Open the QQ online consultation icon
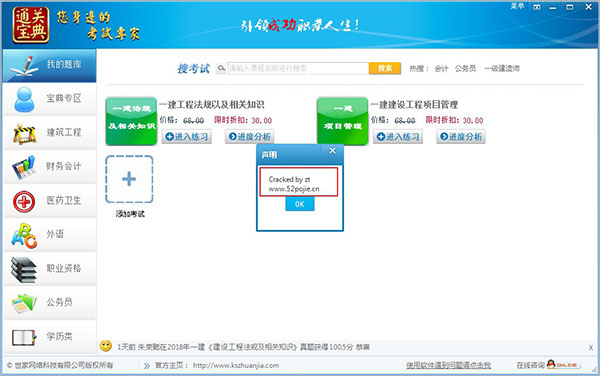 coord(563,365)
